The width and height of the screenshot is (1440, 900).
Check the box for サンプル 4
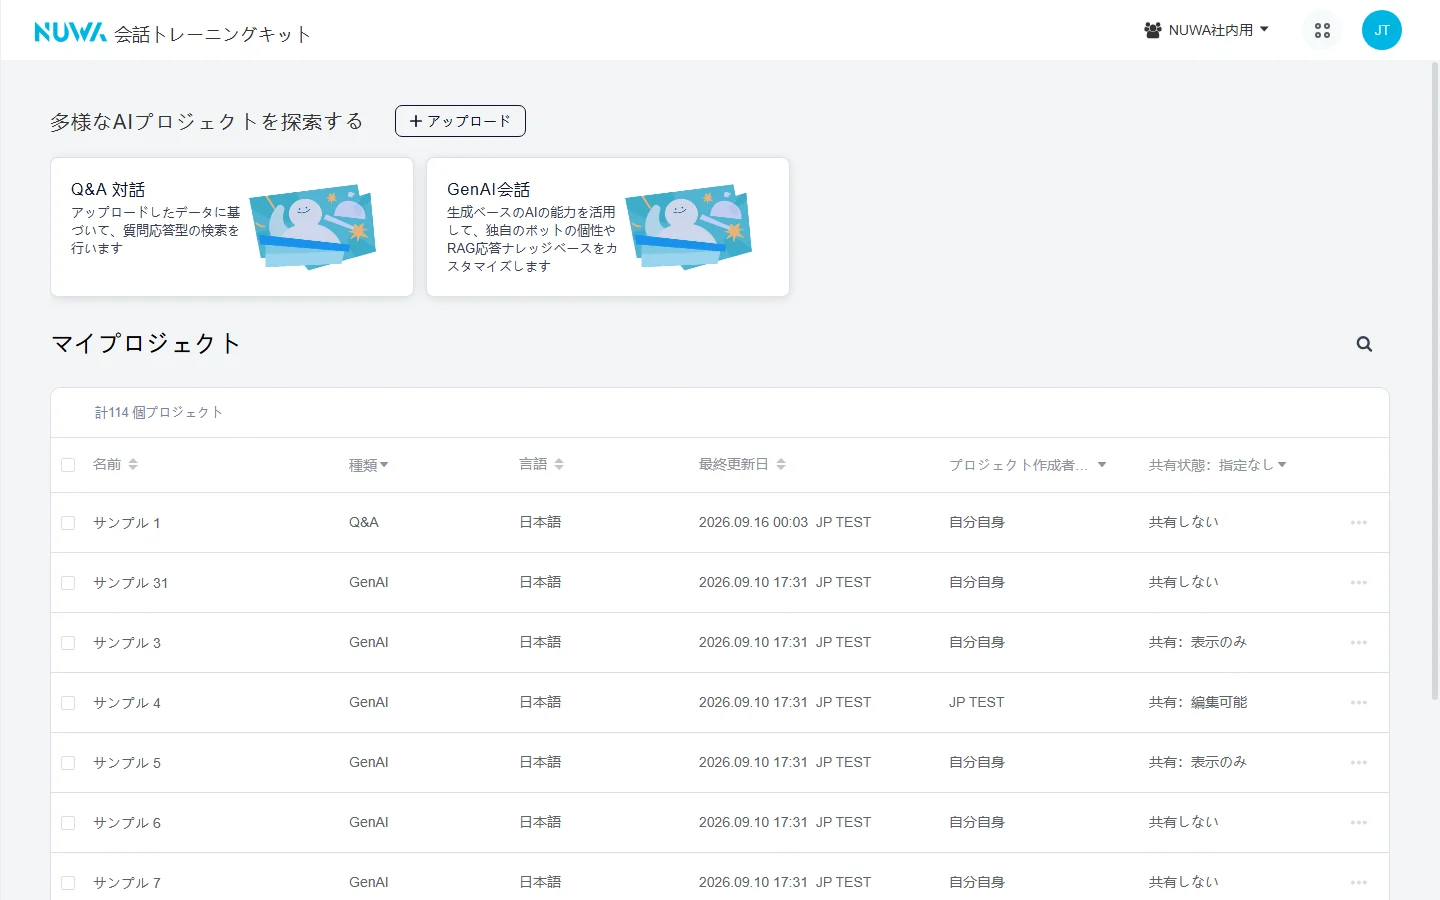[x=68, y=703]
